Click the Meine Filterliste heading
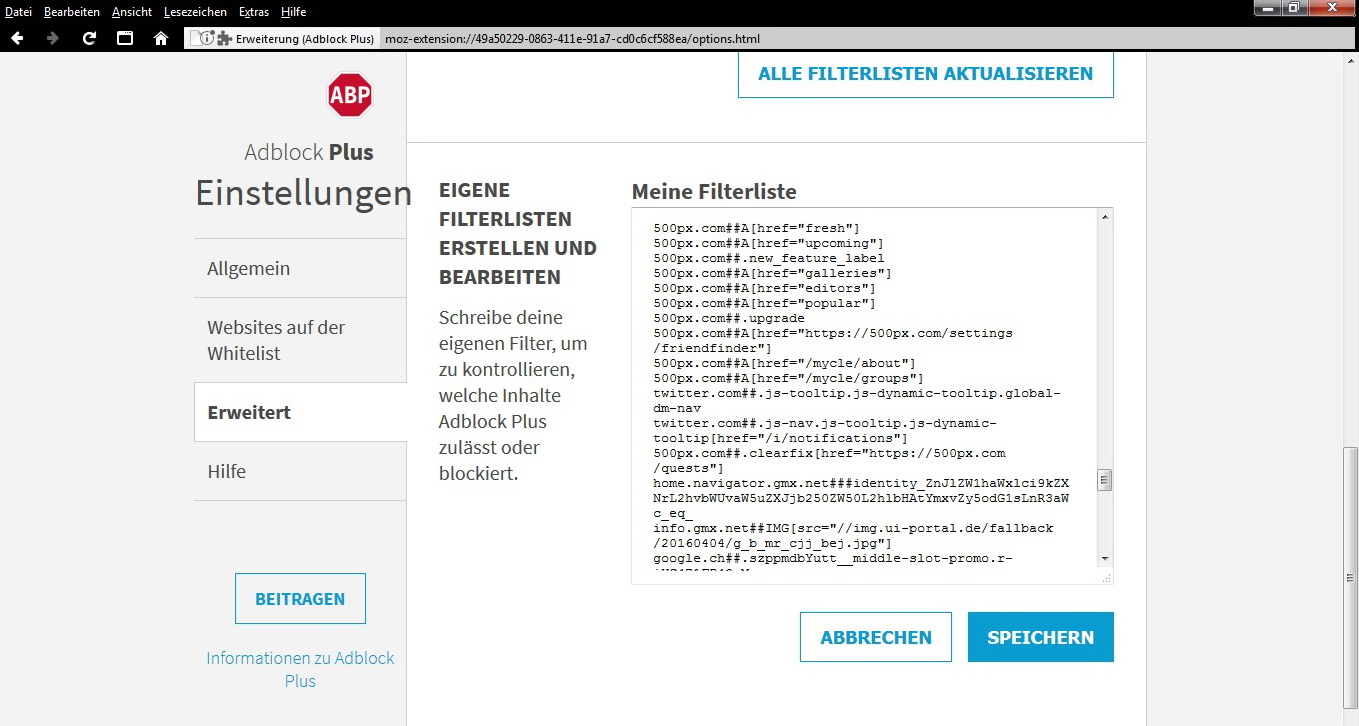The width and height of the screenshot is (1359, 726). (x=714, y=192)
